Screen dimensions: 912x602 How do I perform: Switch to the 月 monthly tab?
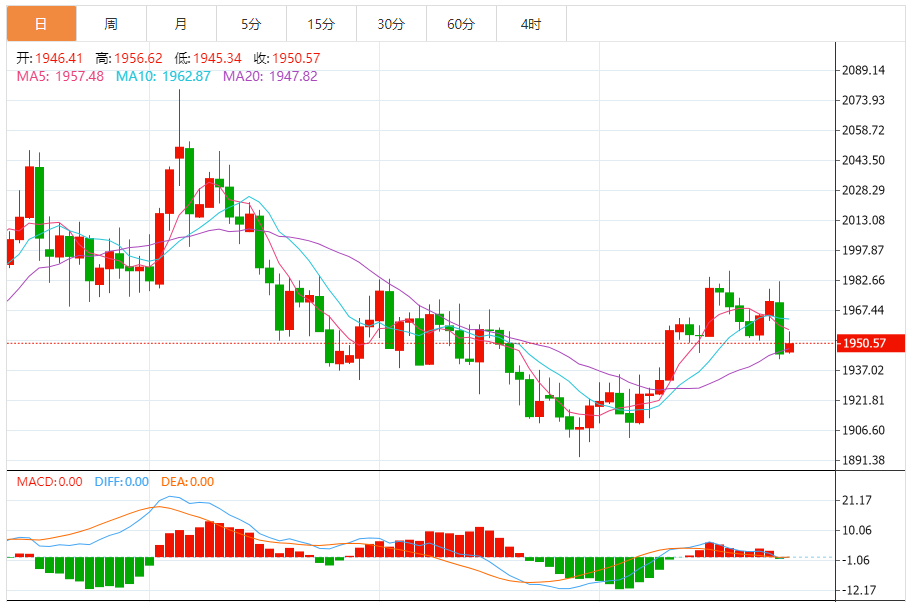point(181,24)
